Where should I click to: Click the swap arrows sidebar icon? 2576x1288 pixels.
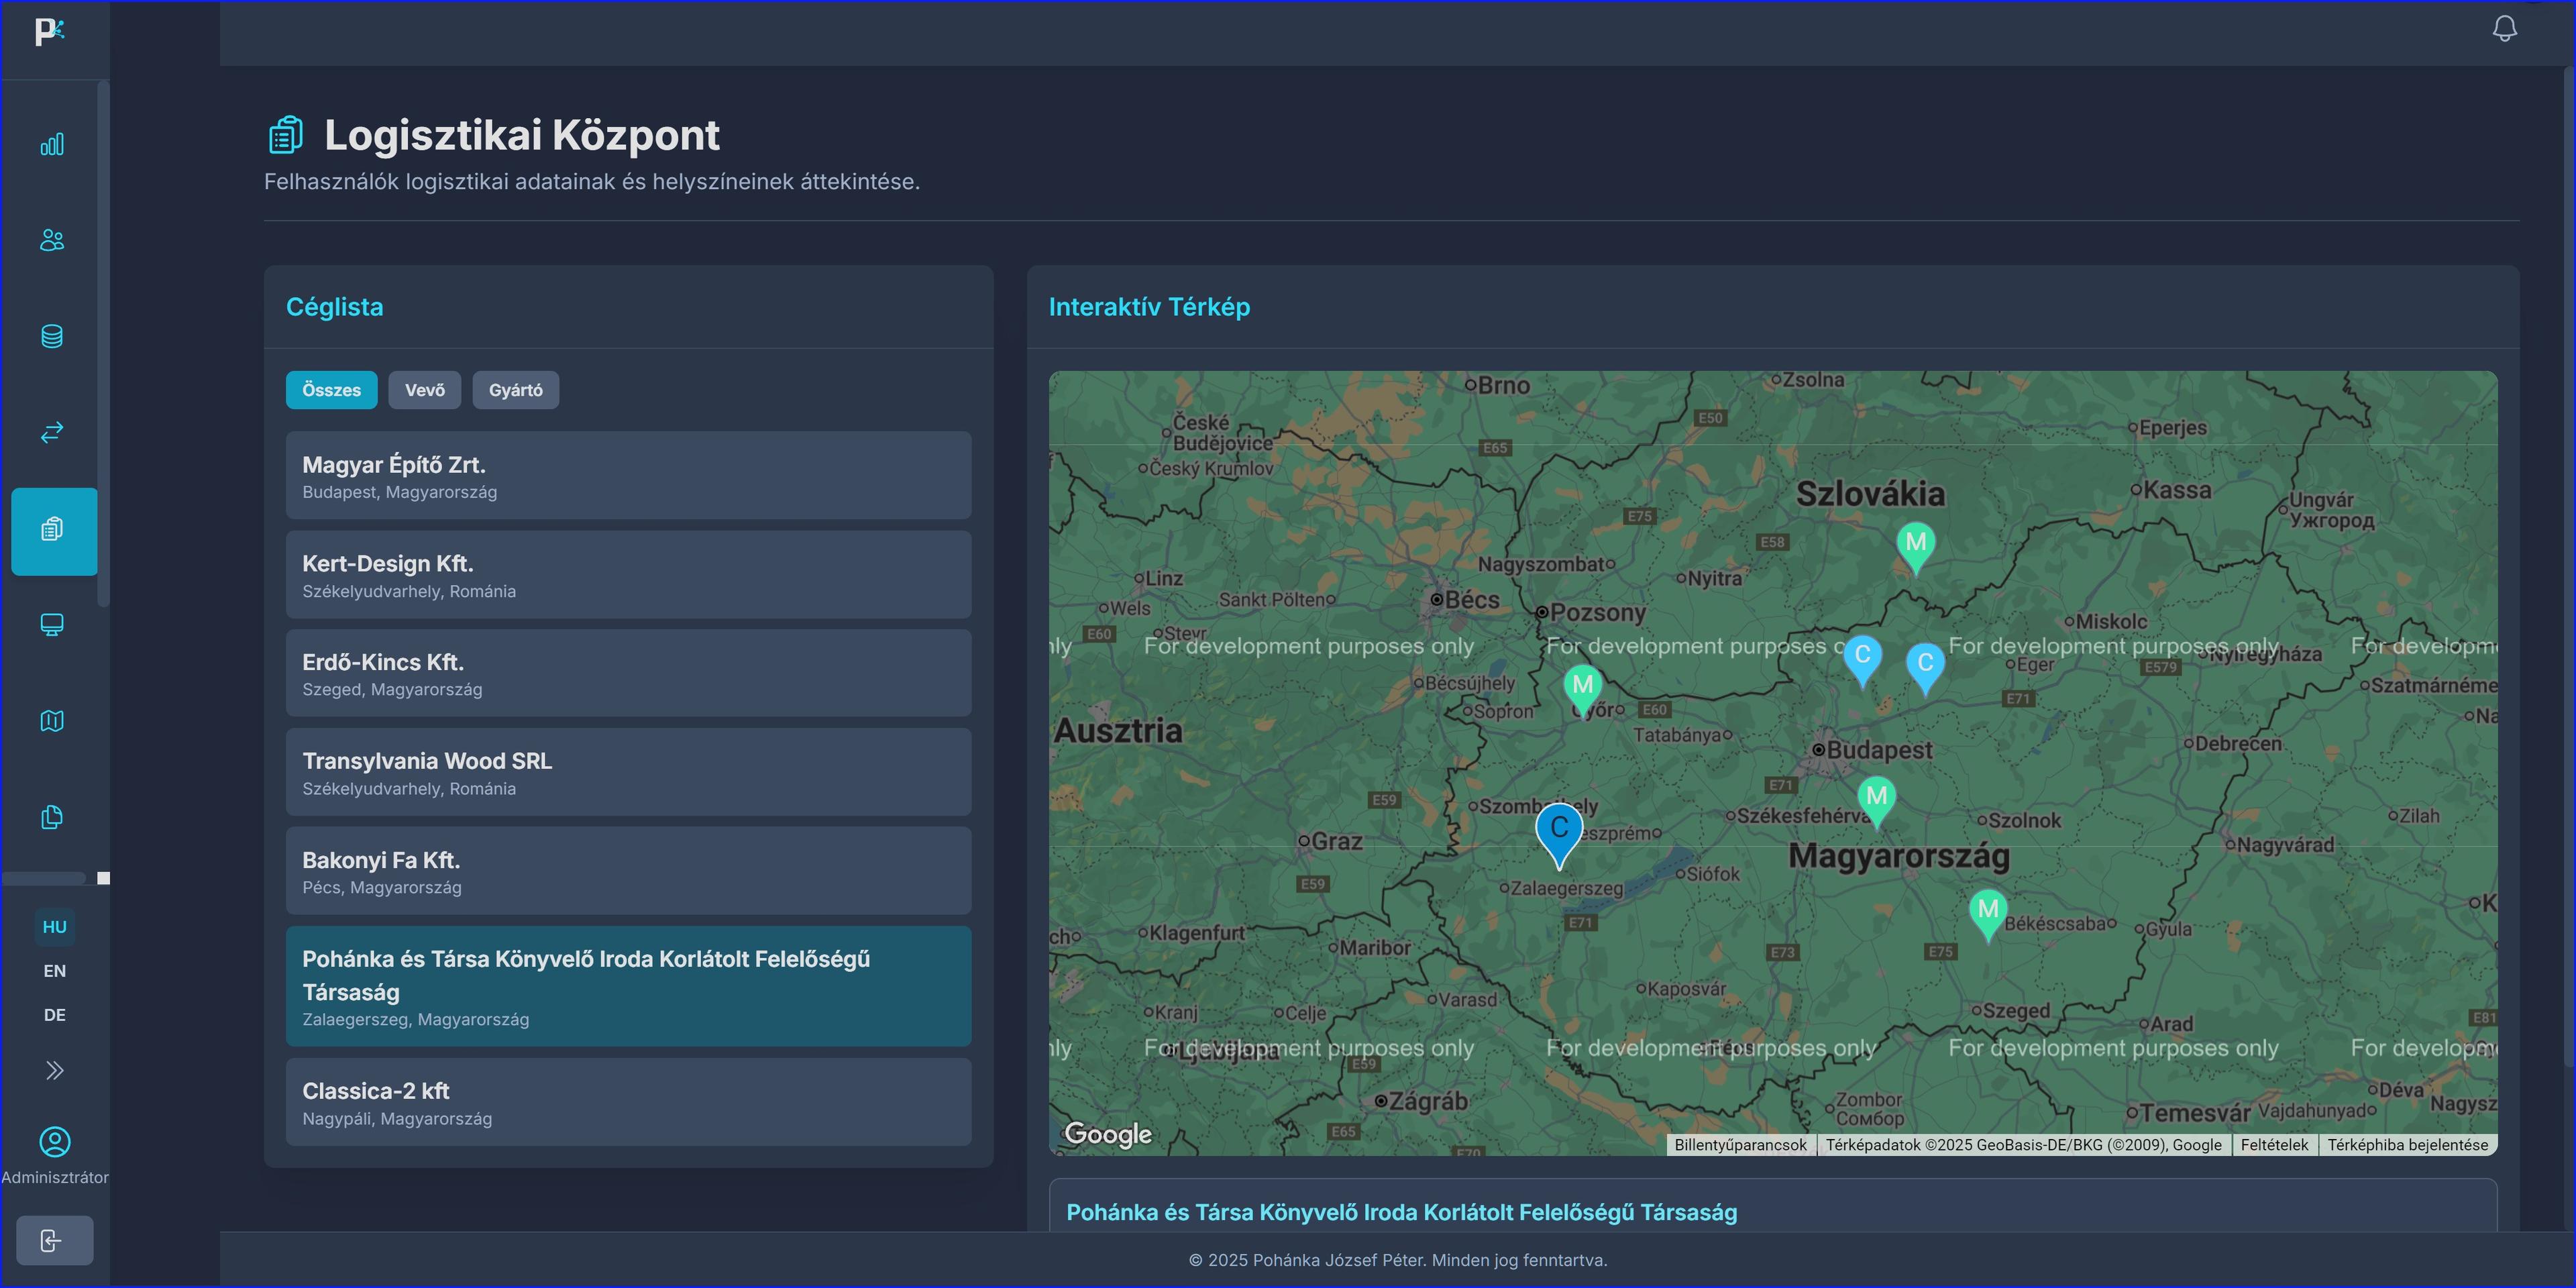point(52,432)
